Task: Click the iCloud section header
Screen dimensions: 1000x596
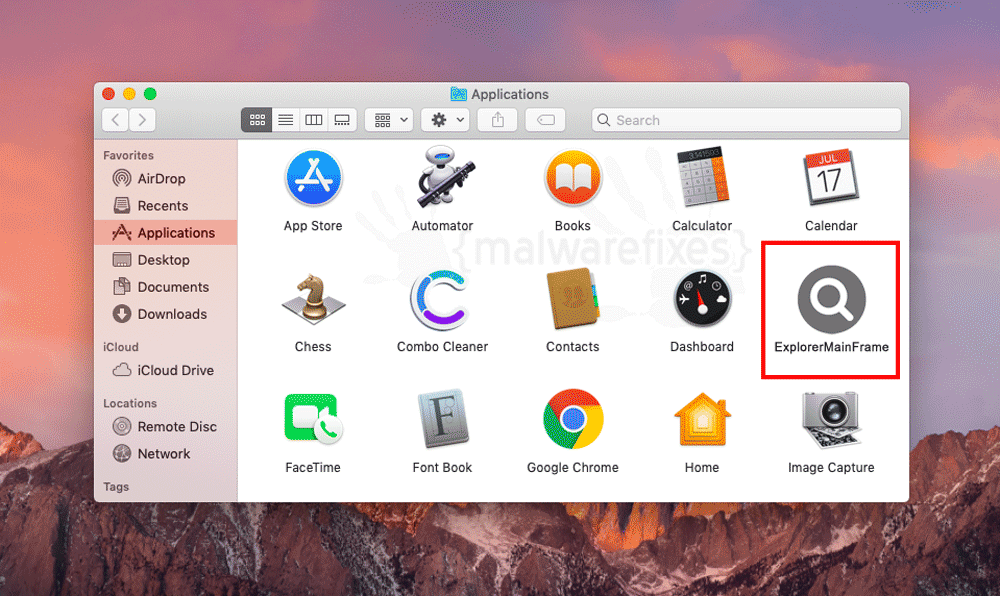Action: [121, 347]
